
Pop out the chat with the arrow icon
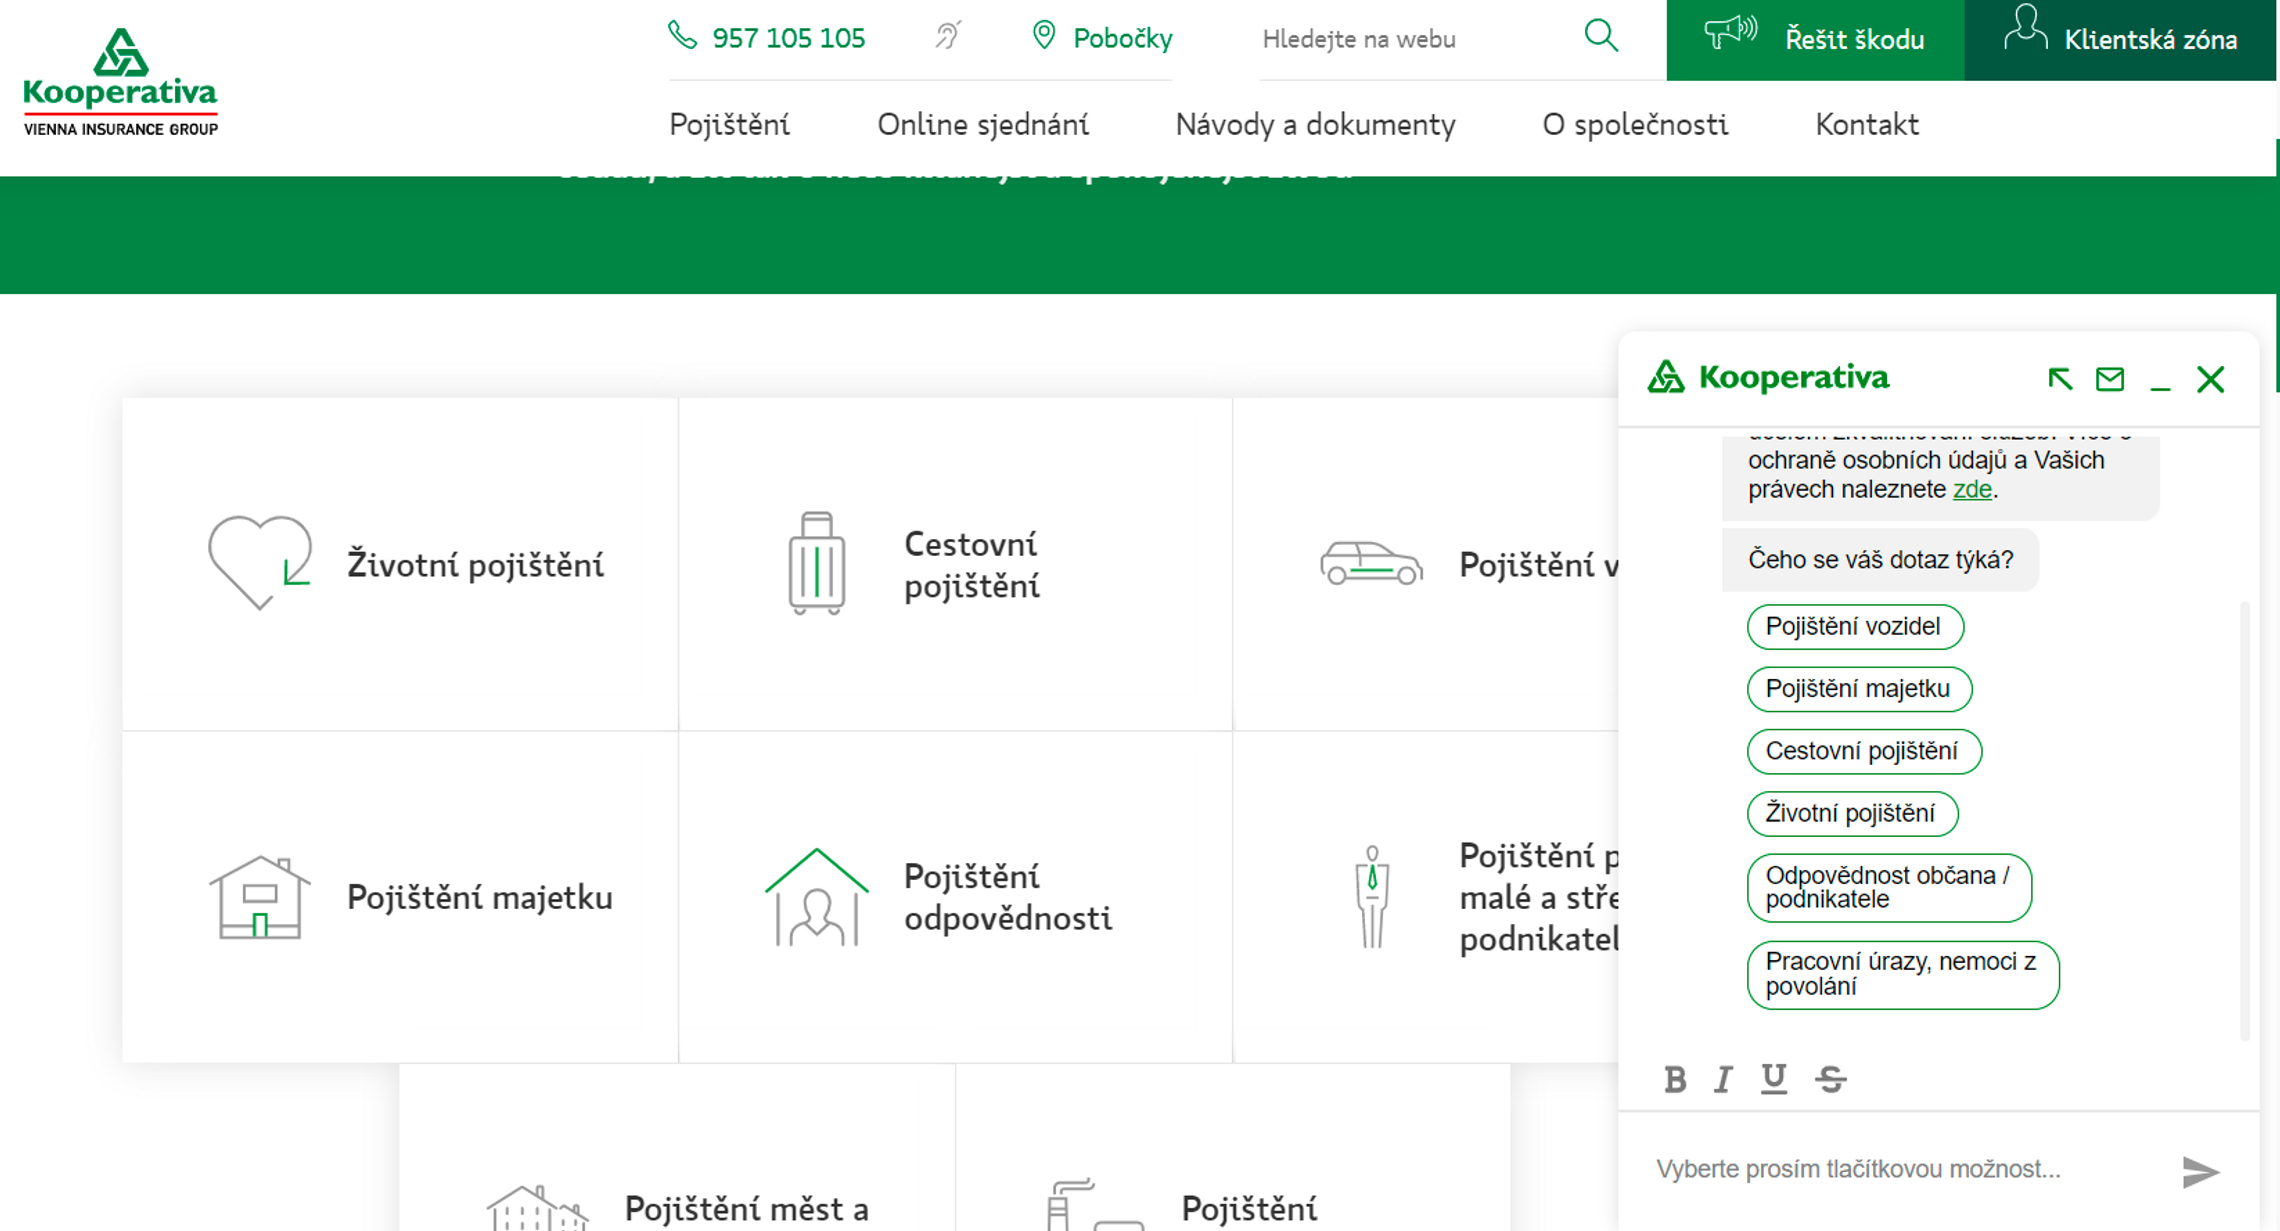pos(2060,379)
